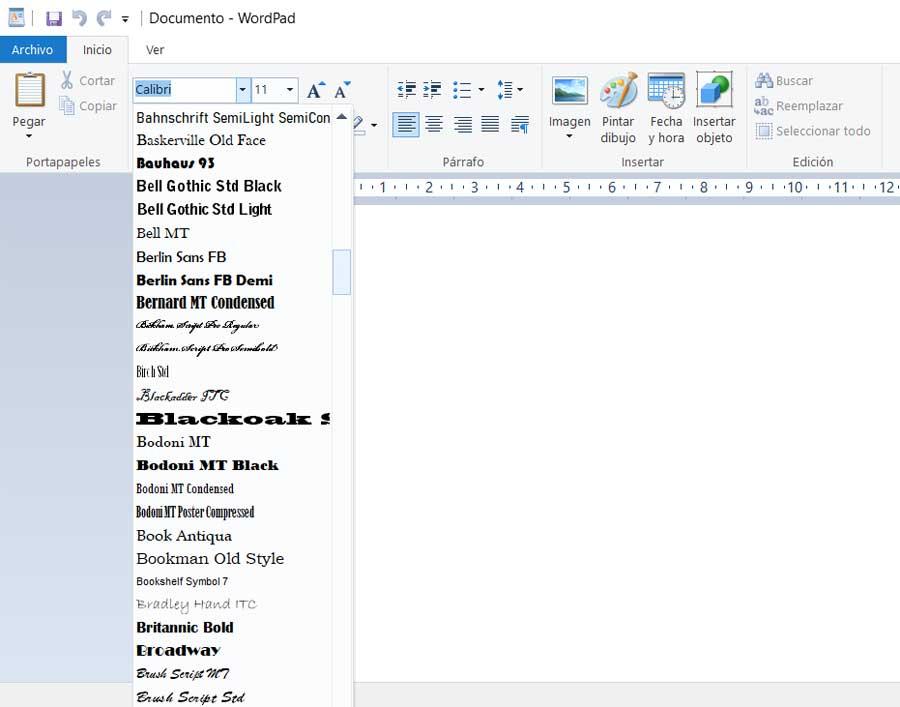The image size is (900, 707).
Task: Click the decrease indent icon
Action: click(x=406, y=90)
